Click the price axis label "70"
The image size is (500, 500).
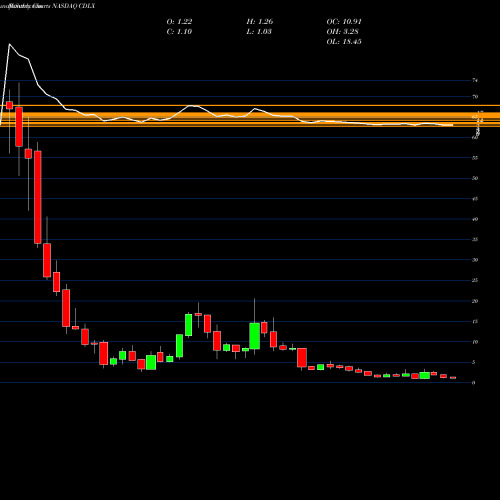tap(475, 97)
